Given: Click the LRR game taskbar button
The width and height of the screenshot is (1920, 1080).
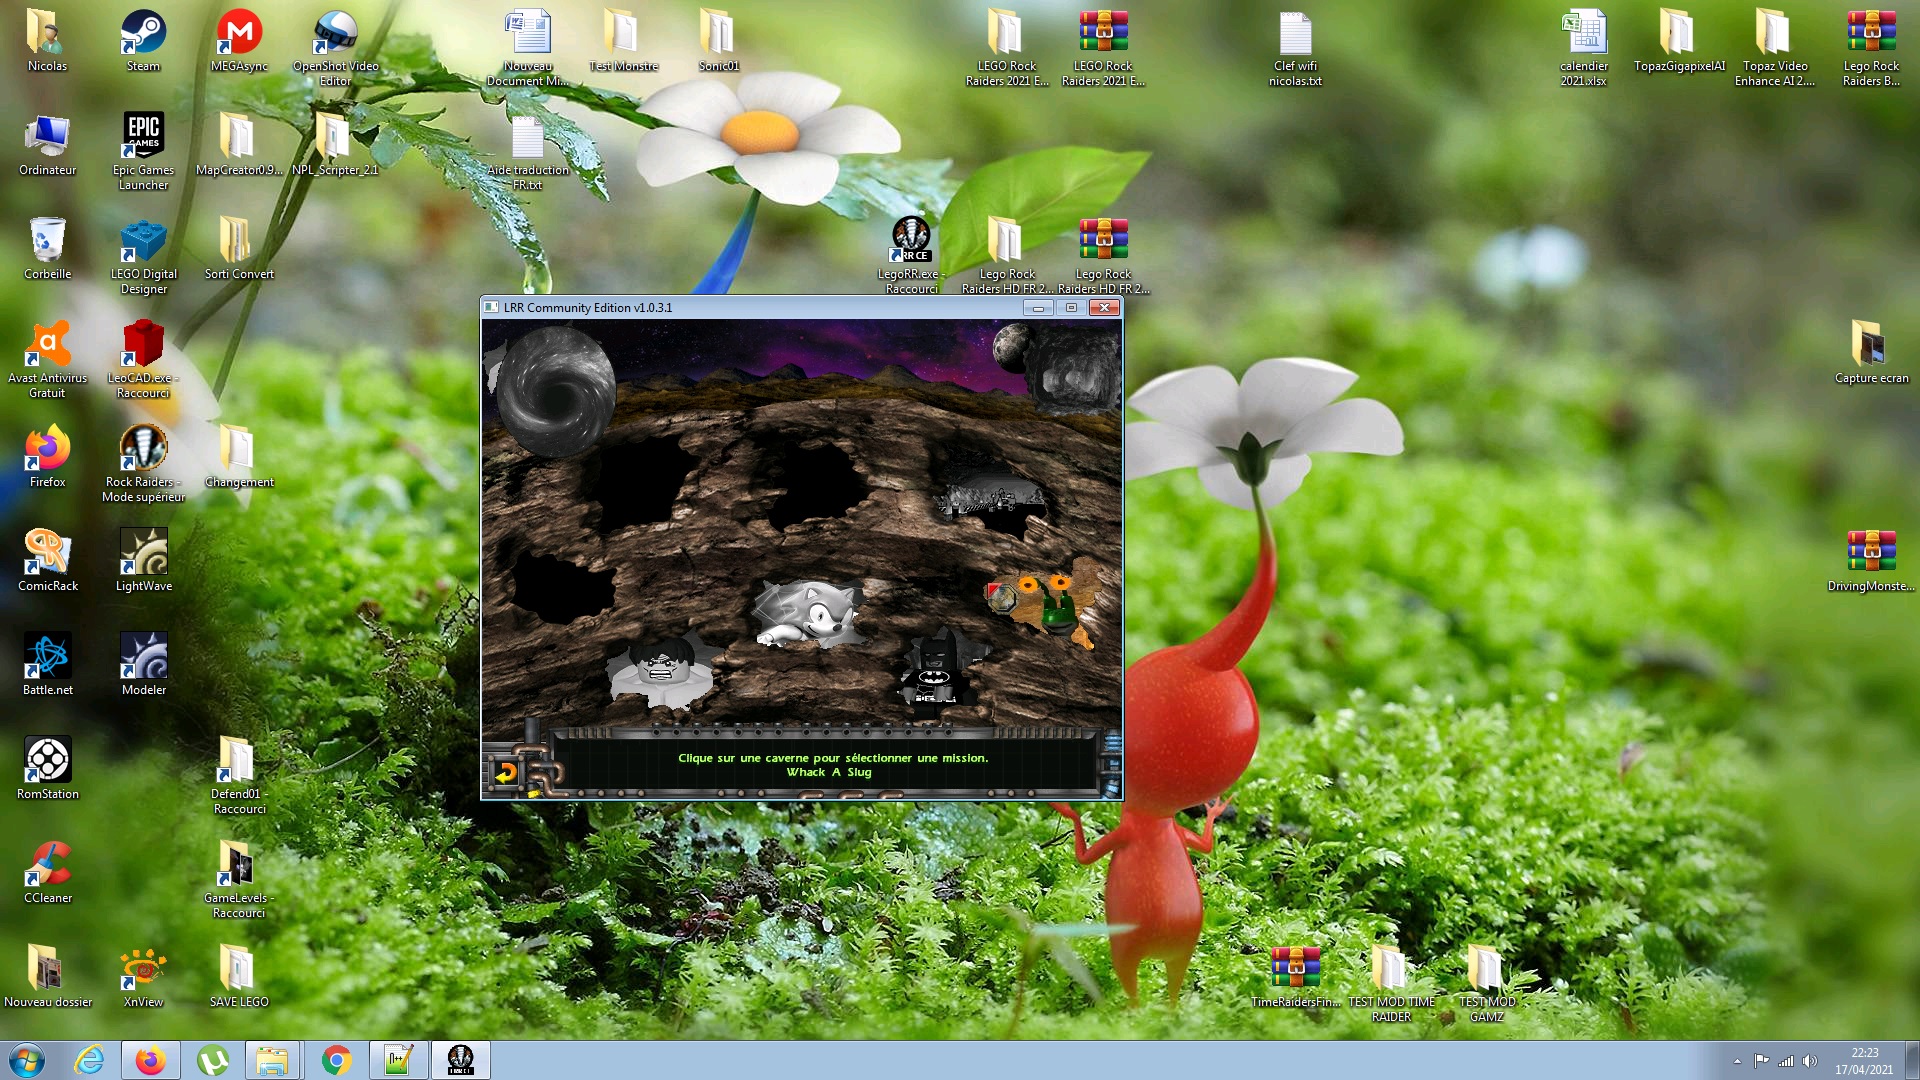Looking at the screenshot, I should tap(461, 1060).
